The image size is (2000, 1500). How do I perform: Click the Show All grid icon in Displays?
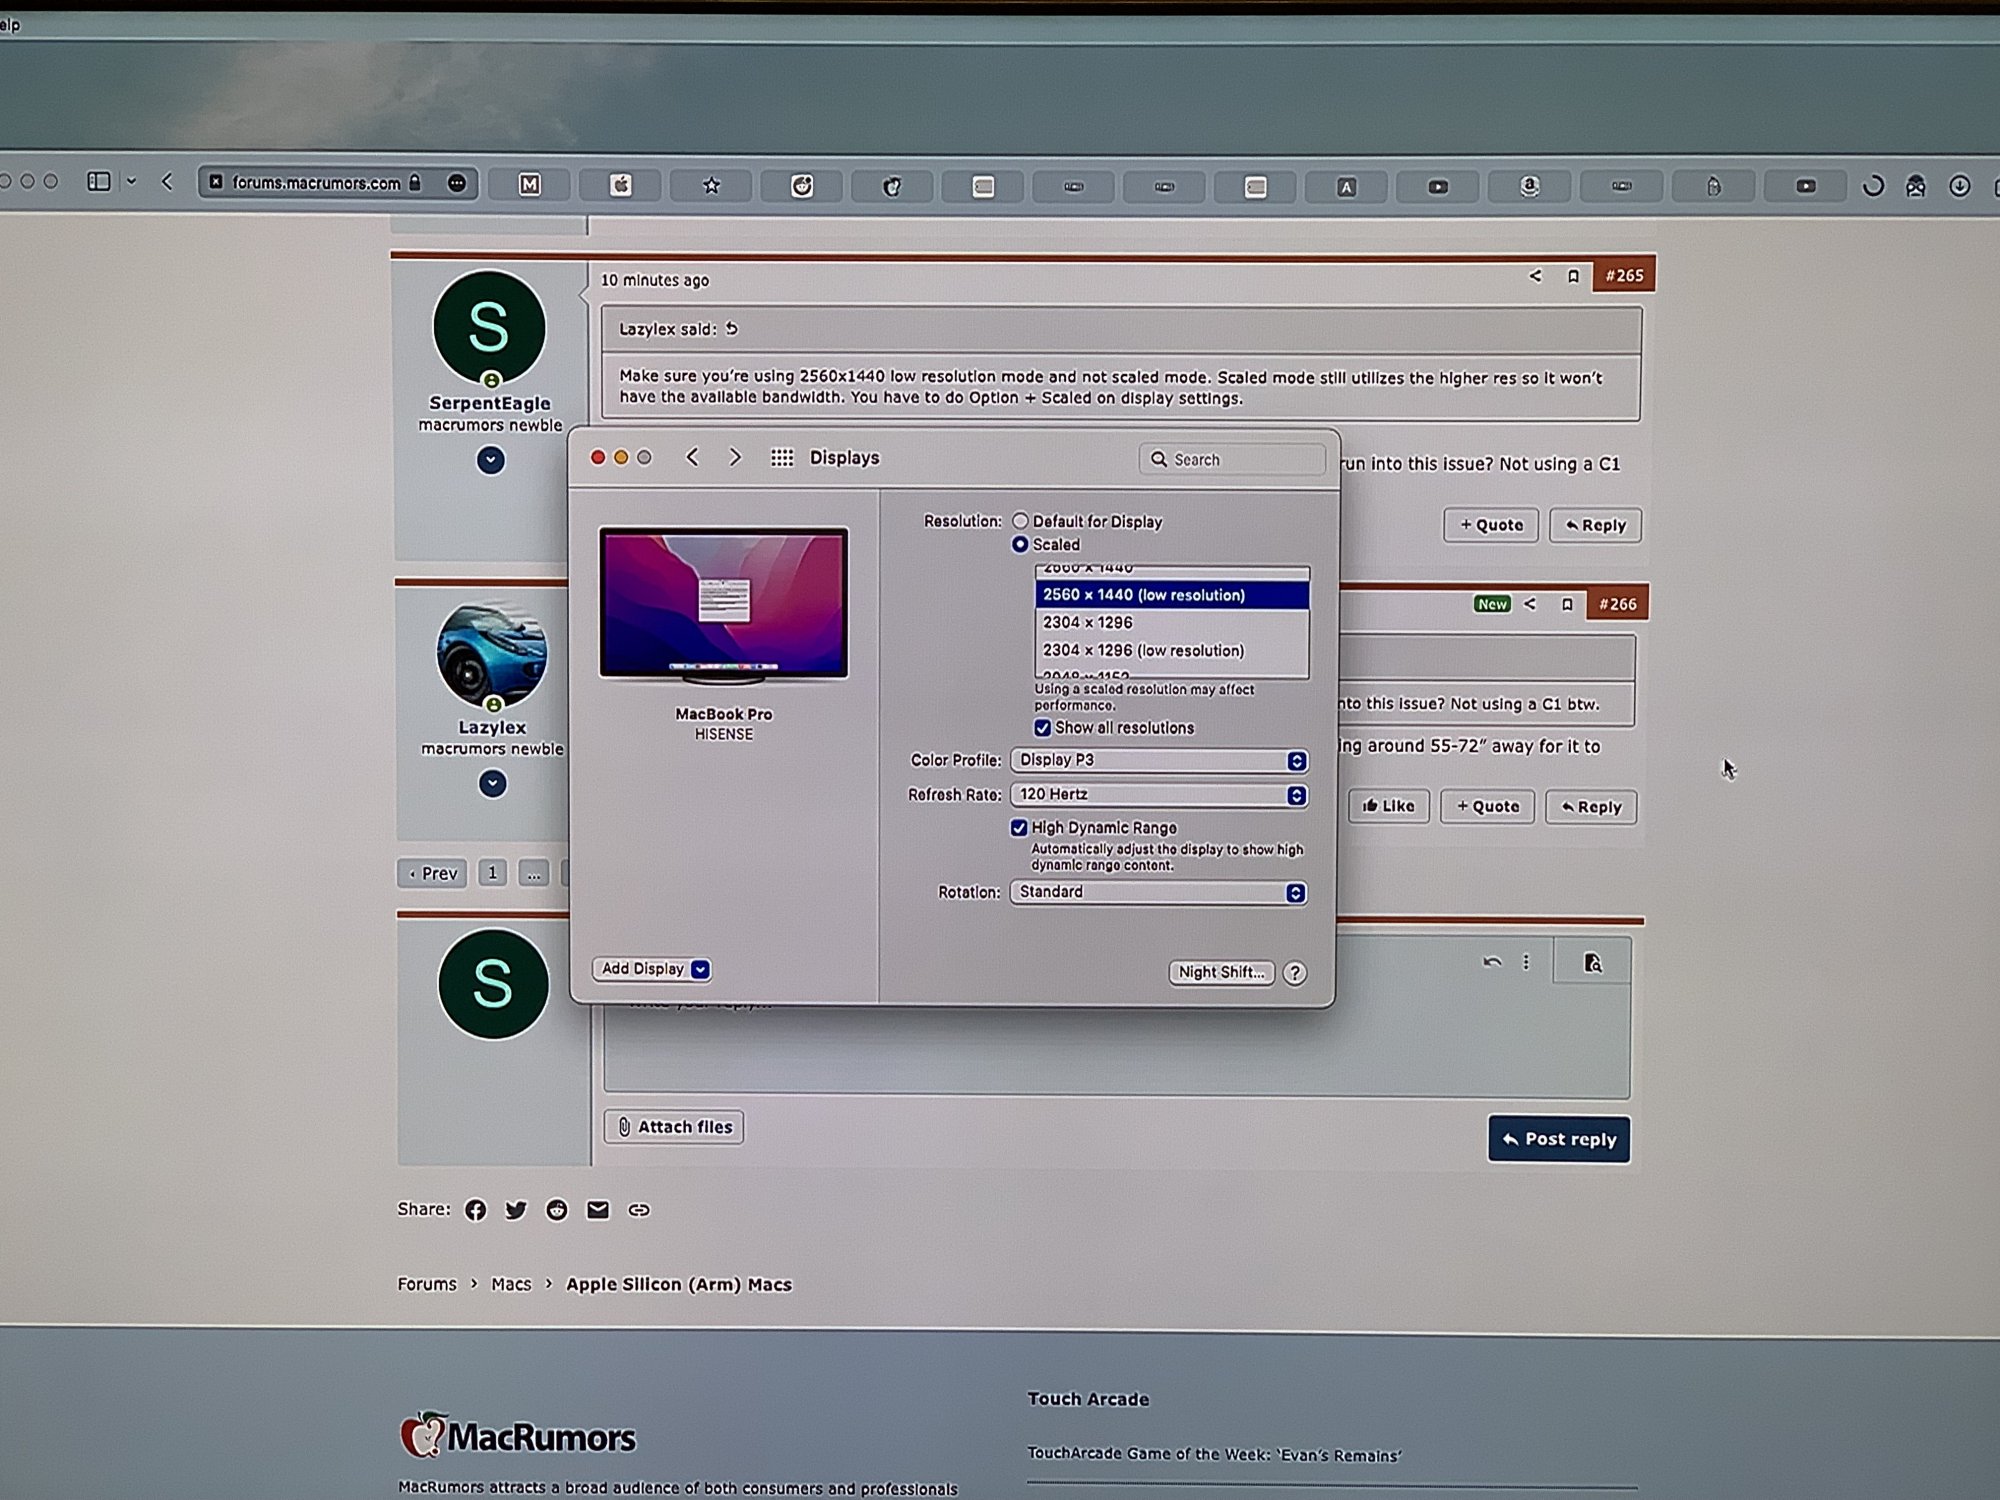782,458
